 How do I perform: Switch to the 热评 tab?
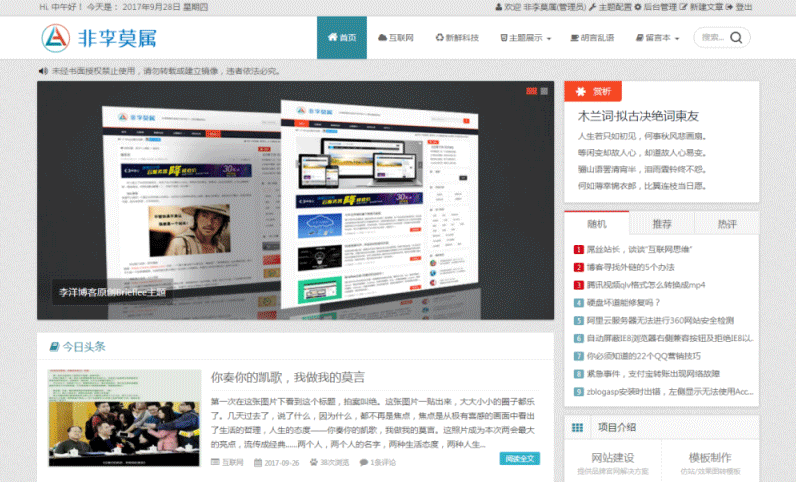coord(726,224)
